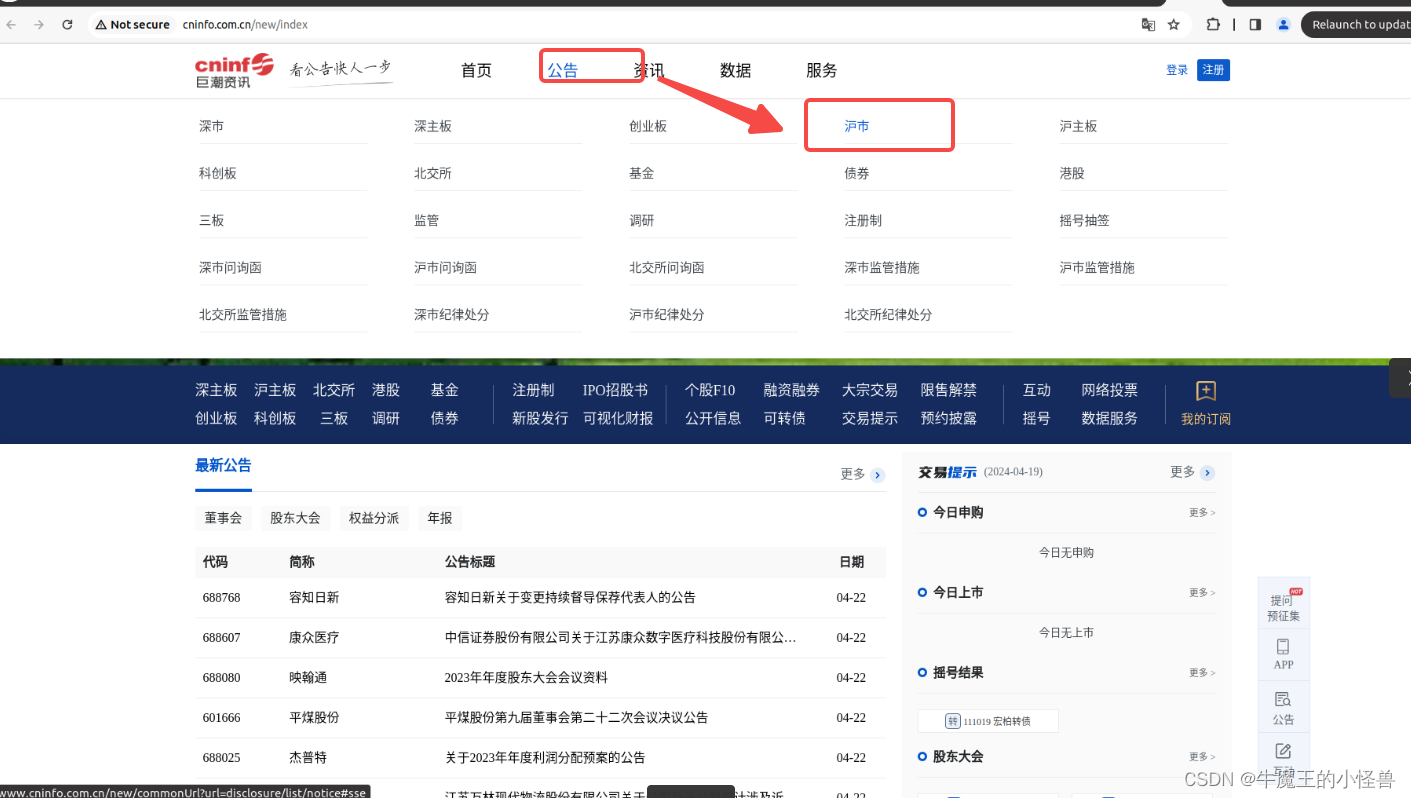Click 融资融券 in the blue nav bar

tap(791, 390)
